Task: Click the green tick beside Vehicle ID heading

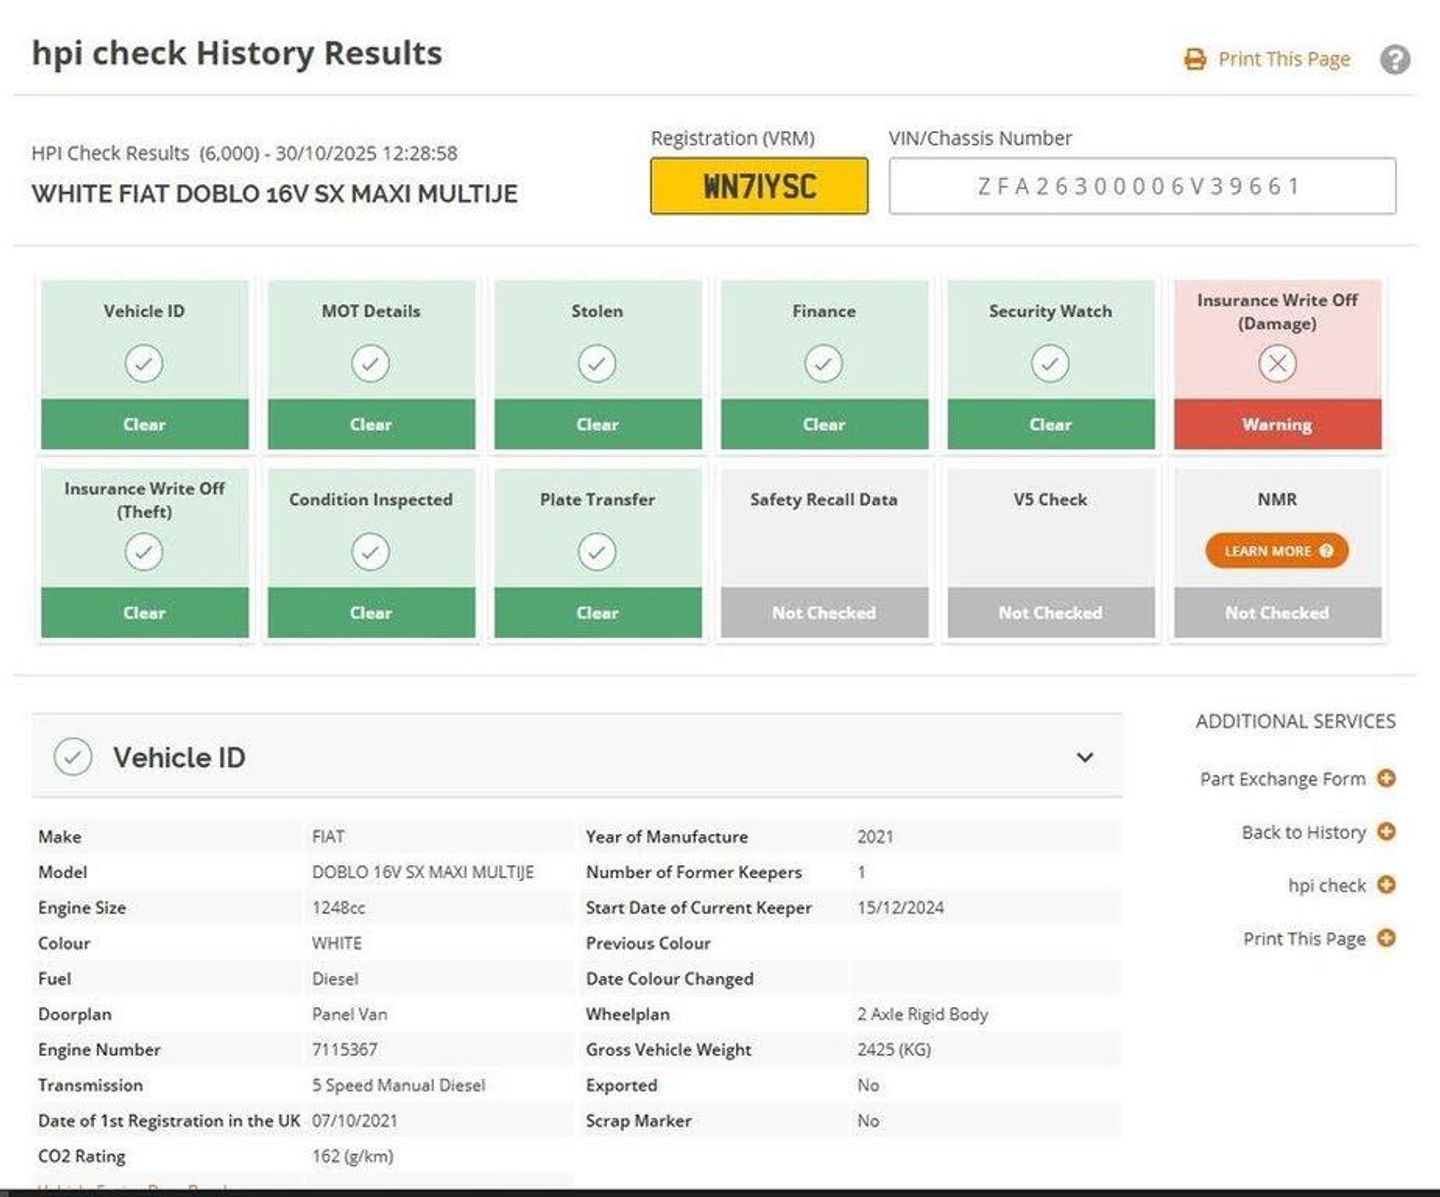Action: (73, 757)
